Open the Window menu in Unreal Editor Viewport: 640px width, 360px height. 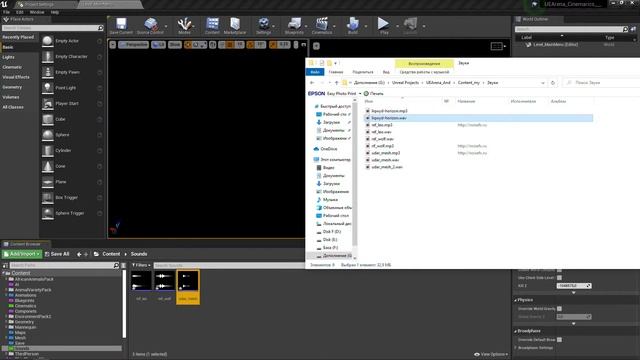37,12
